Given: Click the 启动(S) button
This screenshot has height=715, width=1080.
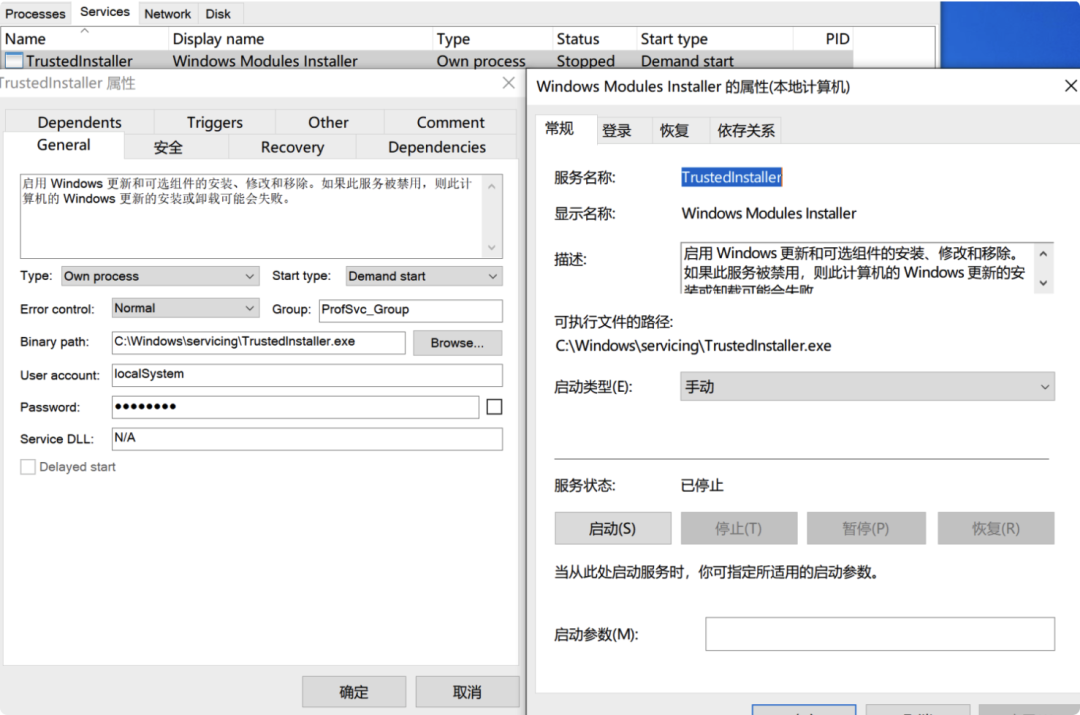Looking at the screenshot, I should pyautogui.click(x=612, y=528).
